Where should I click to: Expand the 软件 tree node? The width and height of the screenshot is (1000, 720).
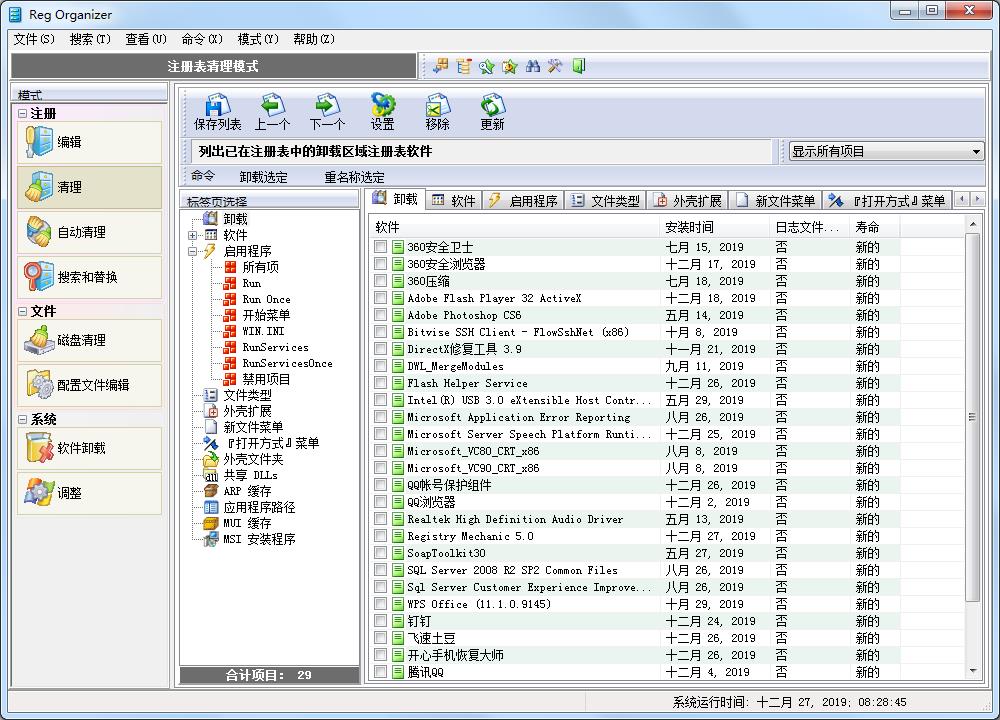192,235
